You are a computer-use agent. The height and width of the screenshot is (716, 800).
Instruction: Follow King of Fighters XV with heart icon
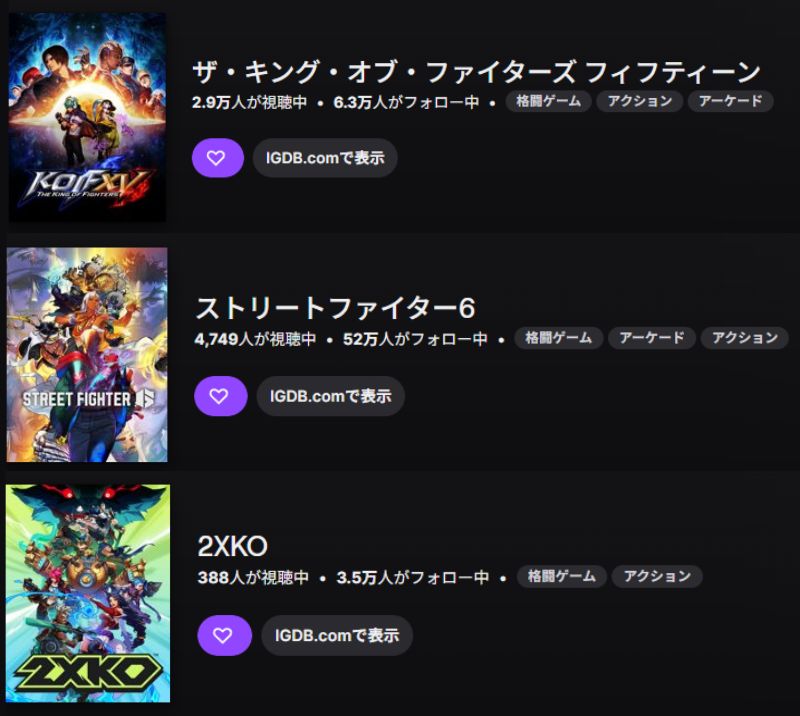tap(218, 158)
